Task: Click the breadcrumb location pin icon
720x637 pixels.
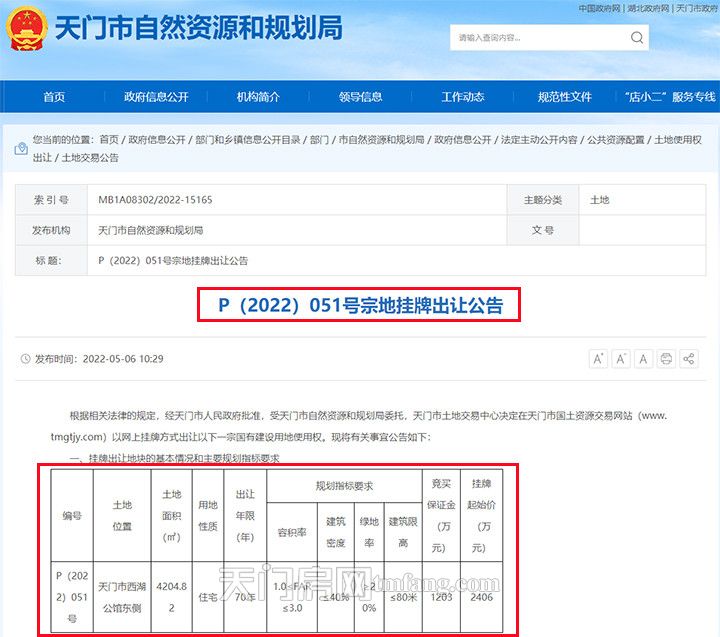Action: [21, 148]
